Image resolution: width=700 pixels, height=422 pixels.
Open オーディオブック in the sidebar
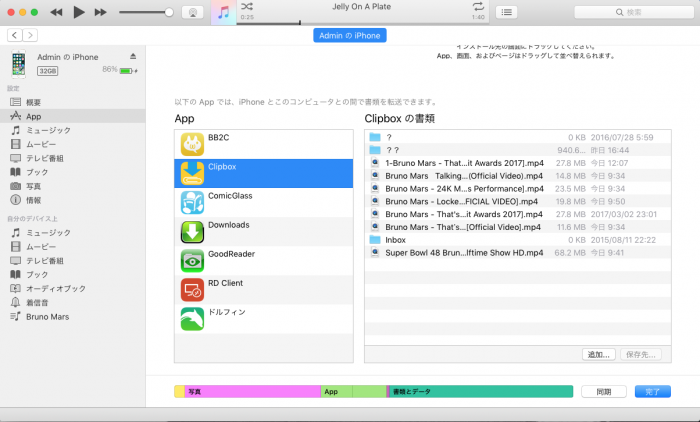pyautogui.click(x=72, y=288)
